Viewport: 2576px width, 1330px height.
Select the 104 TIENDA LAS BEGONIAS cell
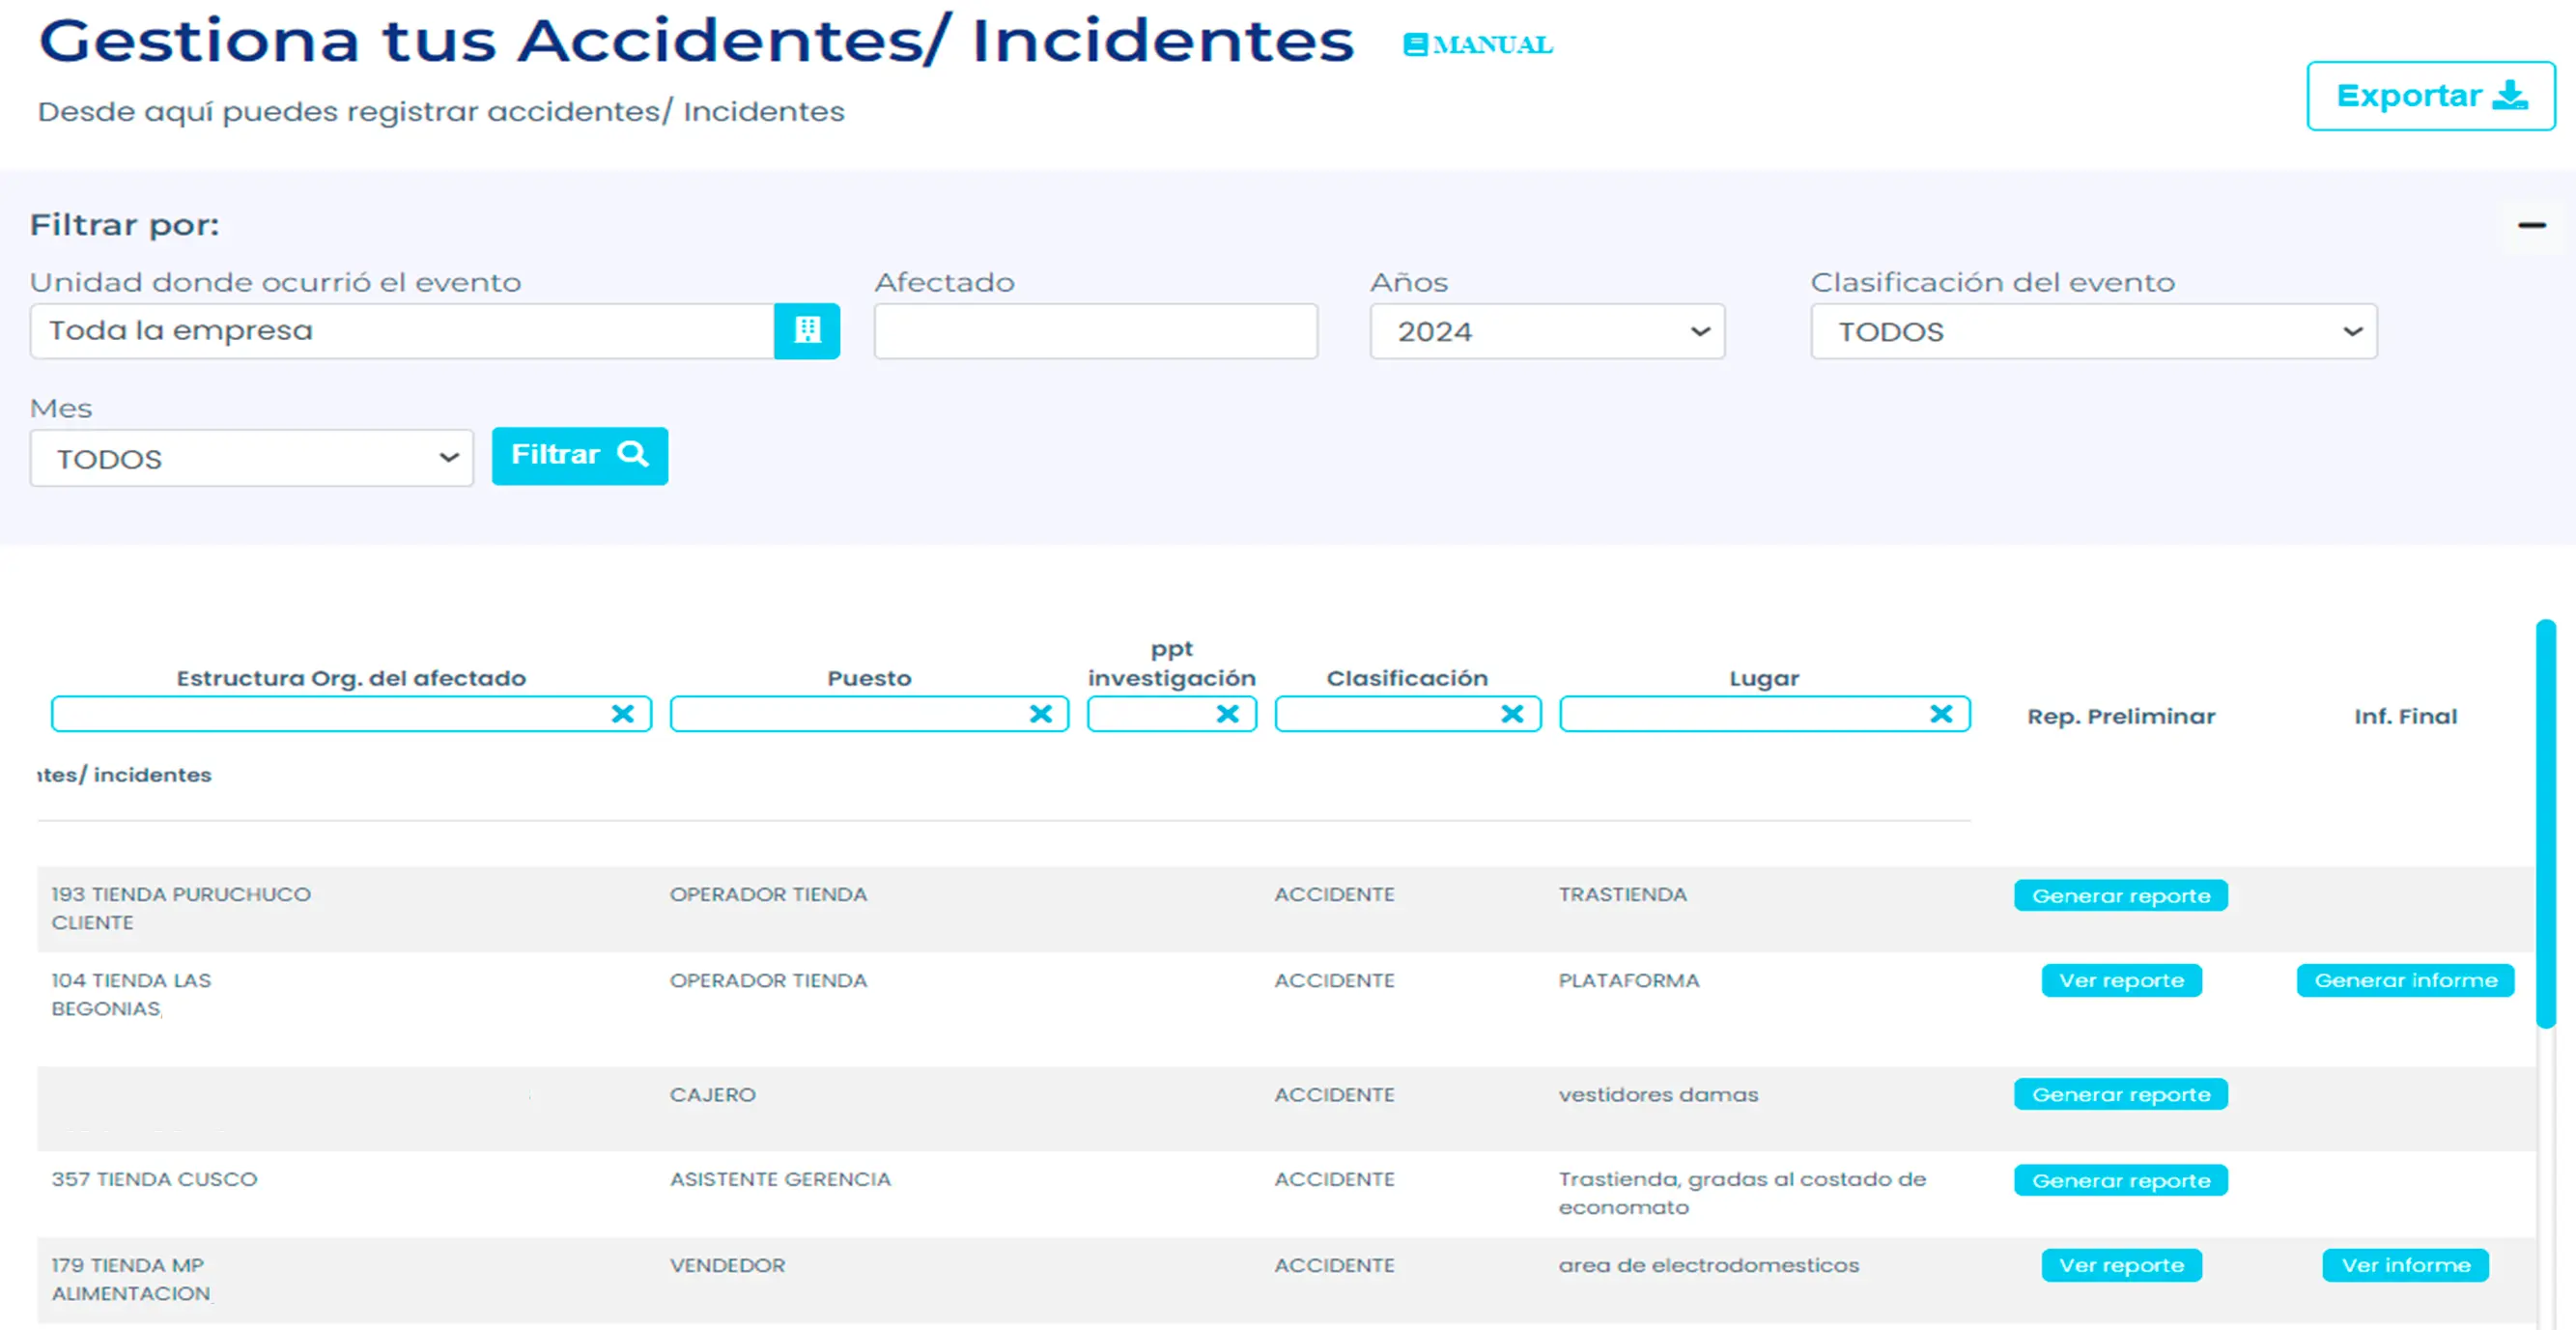click(x=131, y=994)
